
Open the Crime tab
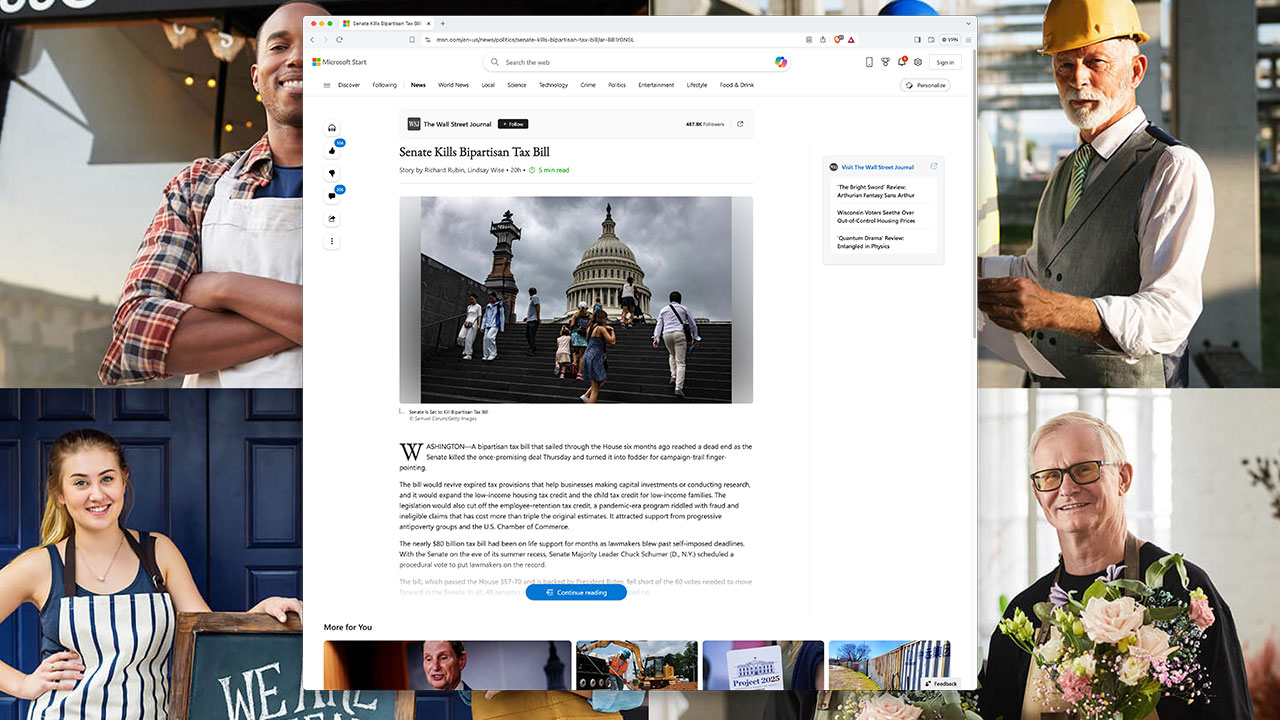click(x=588, y=85)
